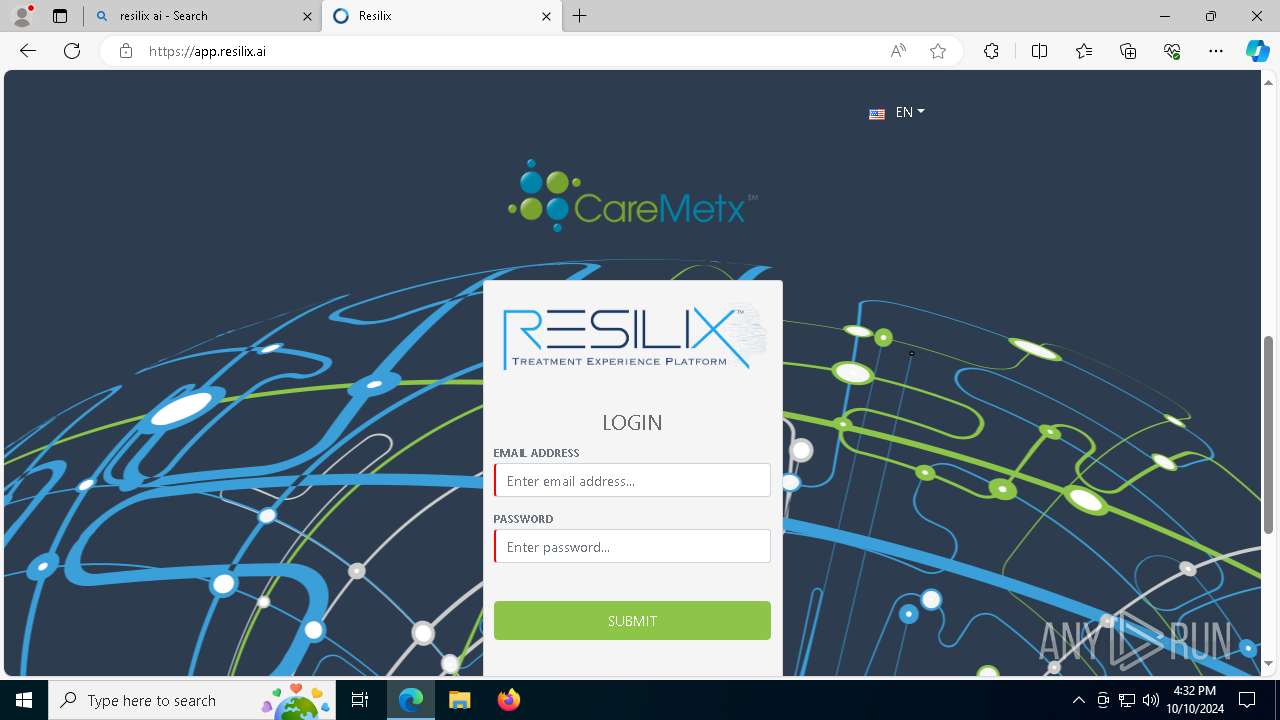Show hidden system tray icons
This screenshot has width=1280, height=720.
(x=1078, y=700)
